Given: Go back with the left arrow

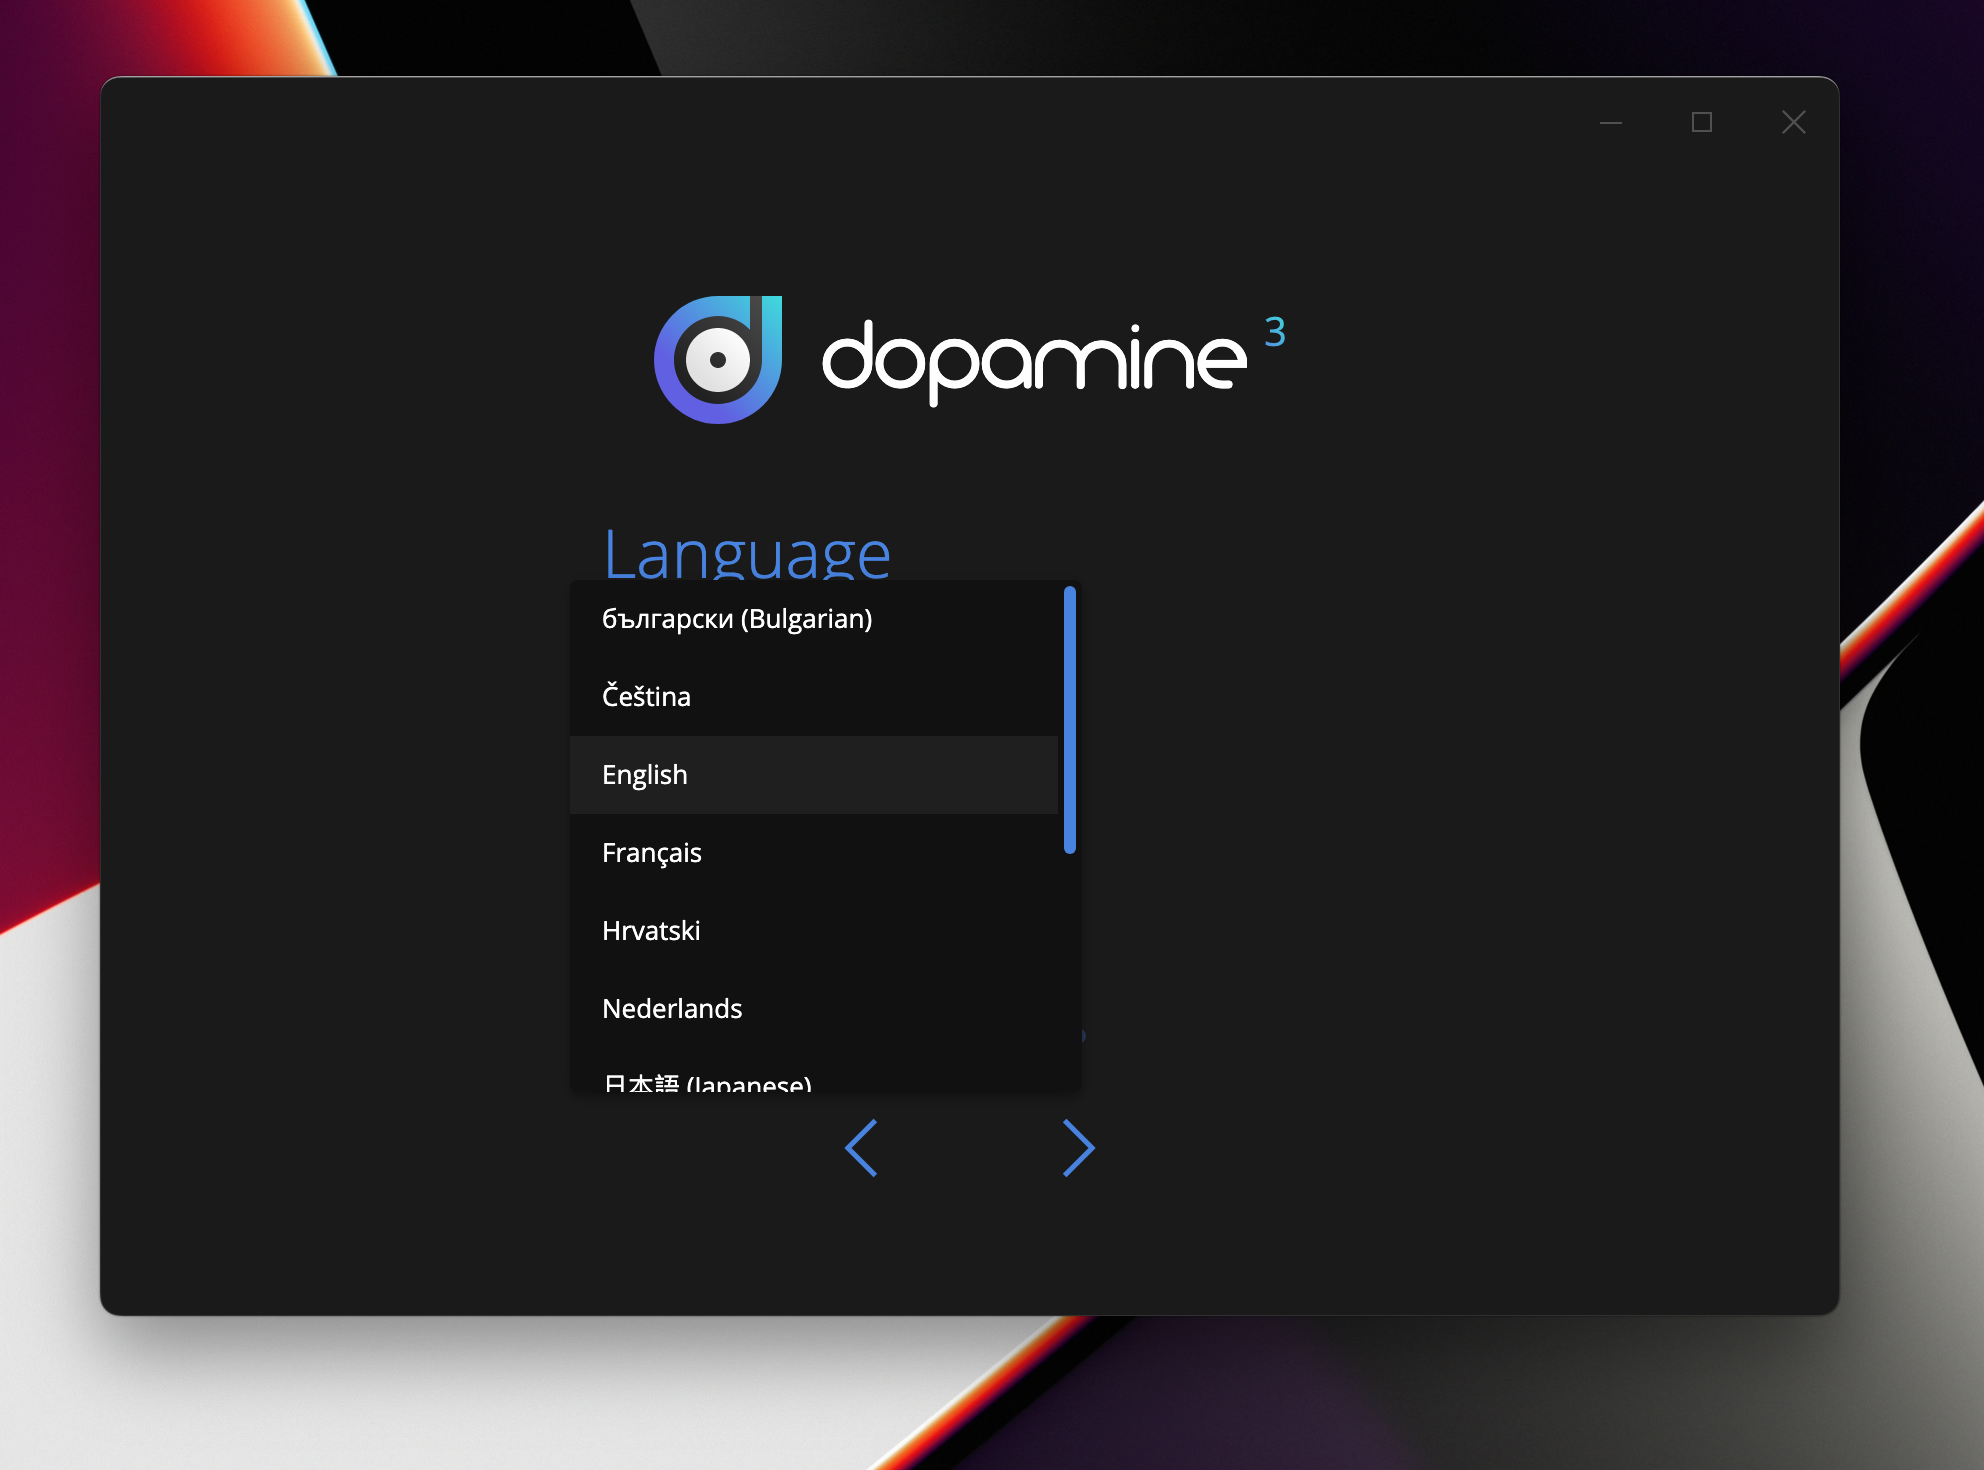Looking at the screenshot, I should [x=861, y=1148].
